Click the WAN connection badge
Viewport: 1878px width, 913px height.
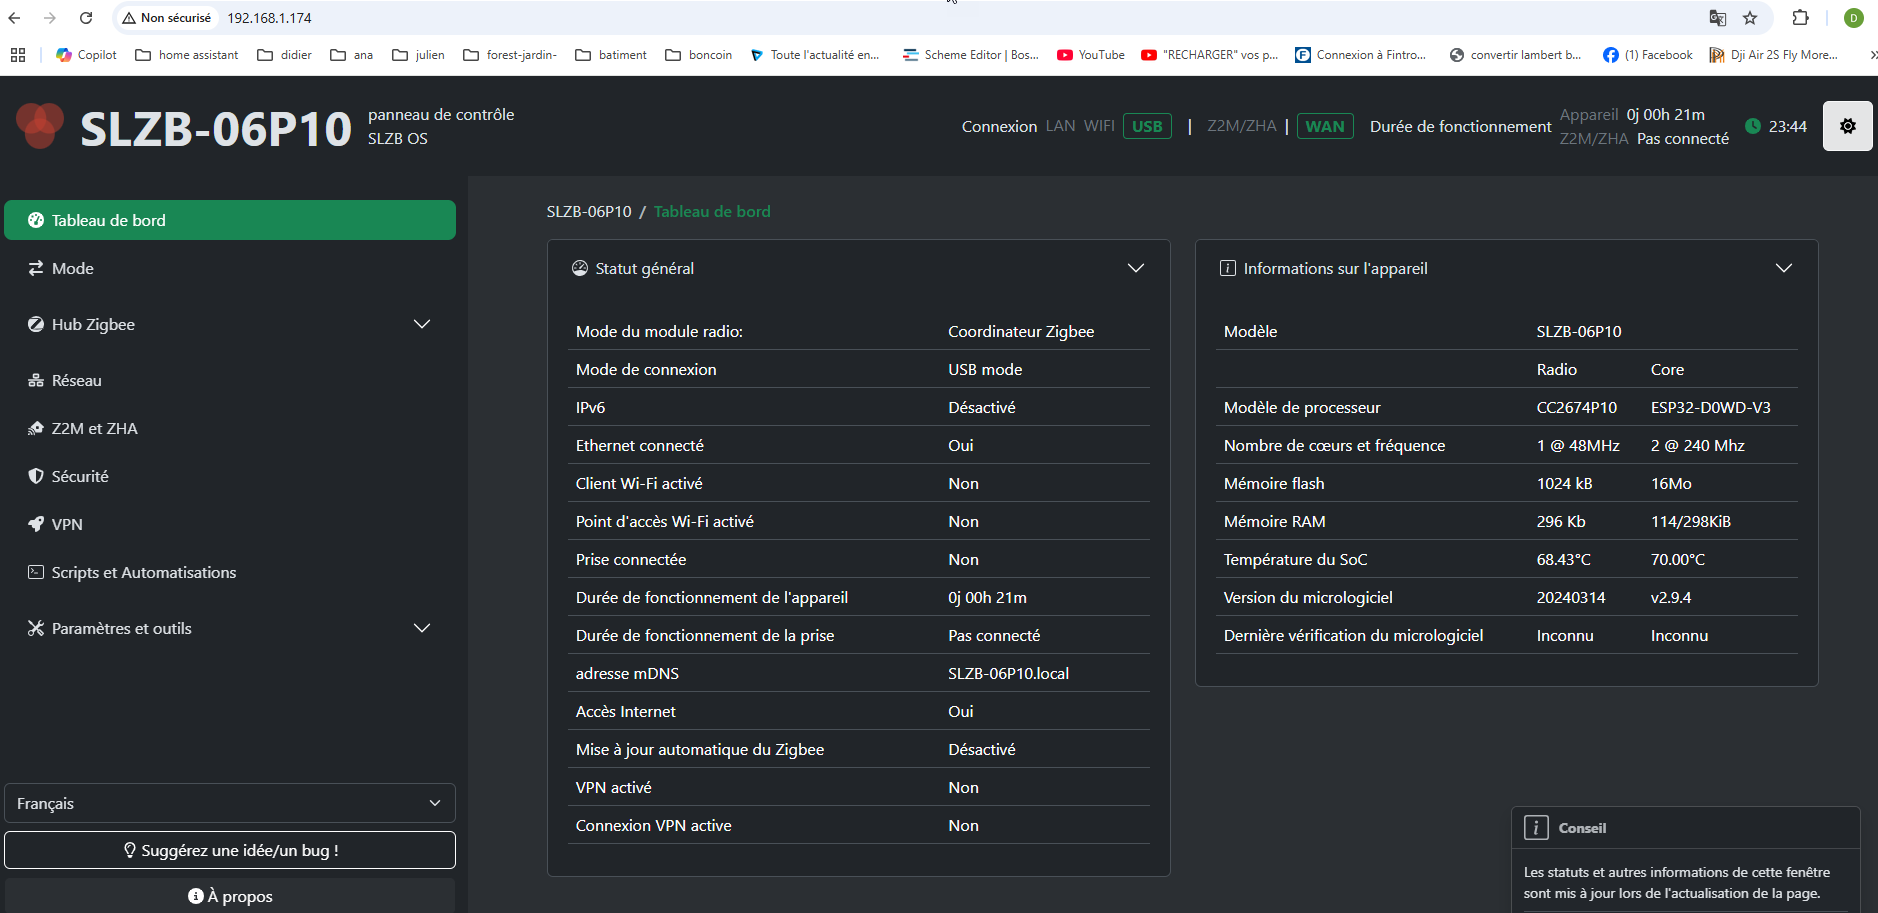coord(1325,126)
